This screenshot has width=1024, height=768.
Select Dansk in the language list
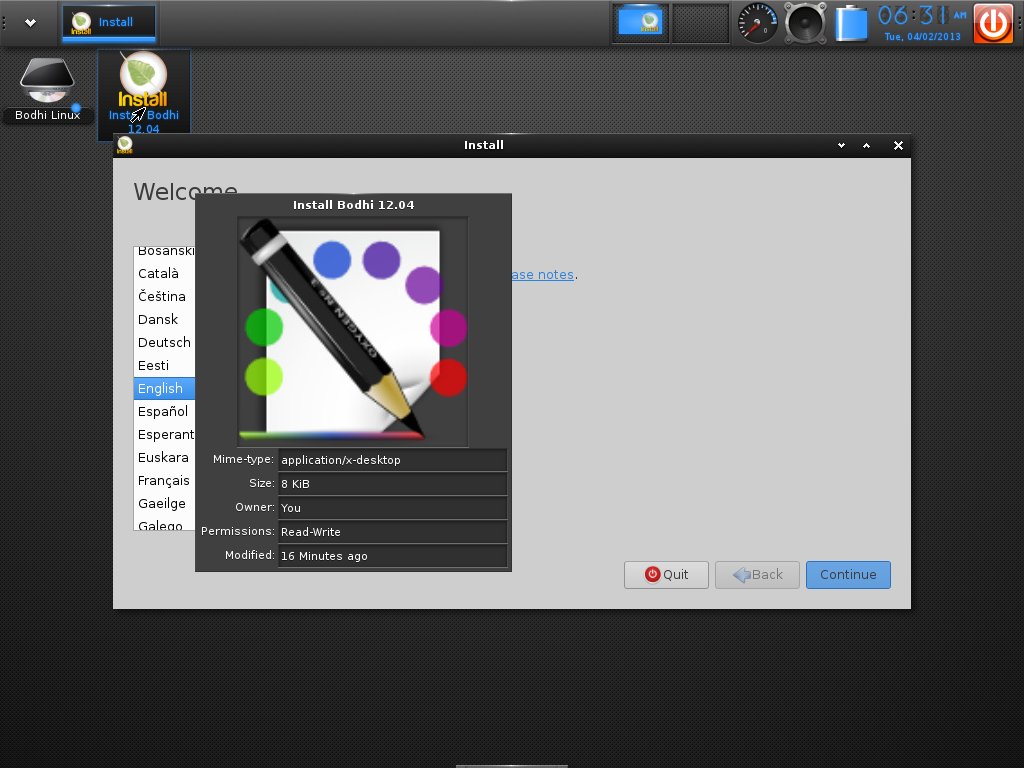[164, 319]
